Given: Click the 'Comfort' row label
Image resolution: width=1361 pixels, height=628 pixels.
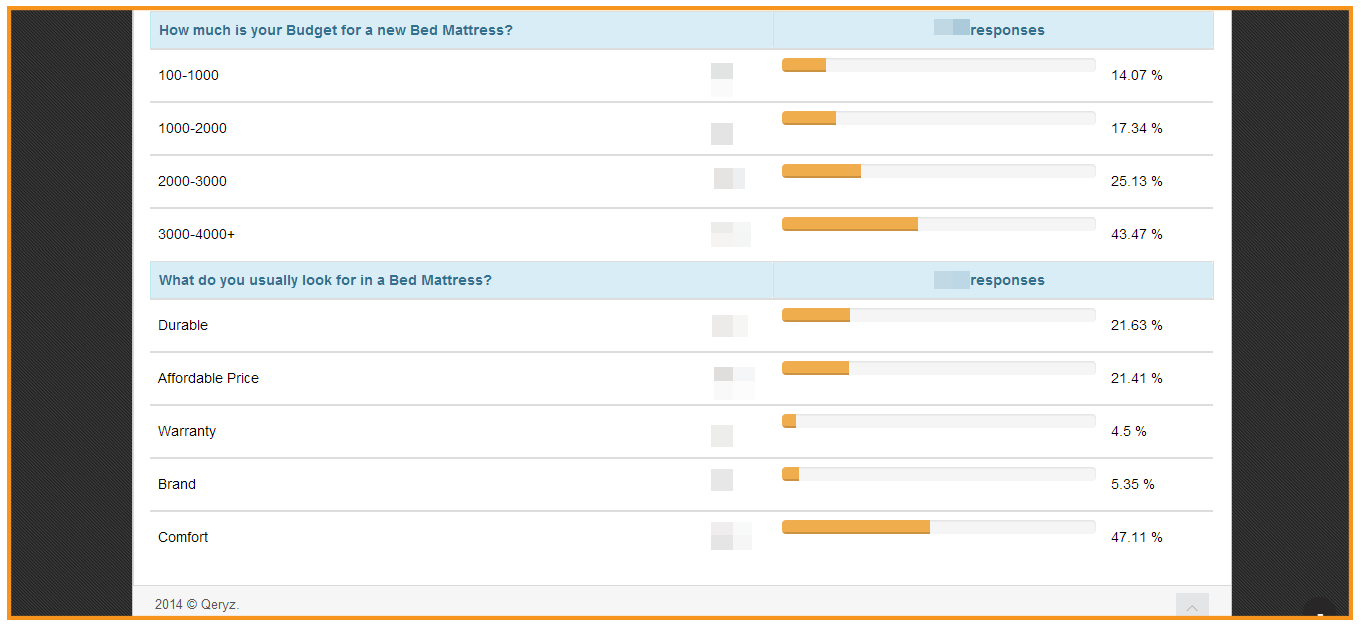Looking at the screenshot, I should (x=183, y=537).
